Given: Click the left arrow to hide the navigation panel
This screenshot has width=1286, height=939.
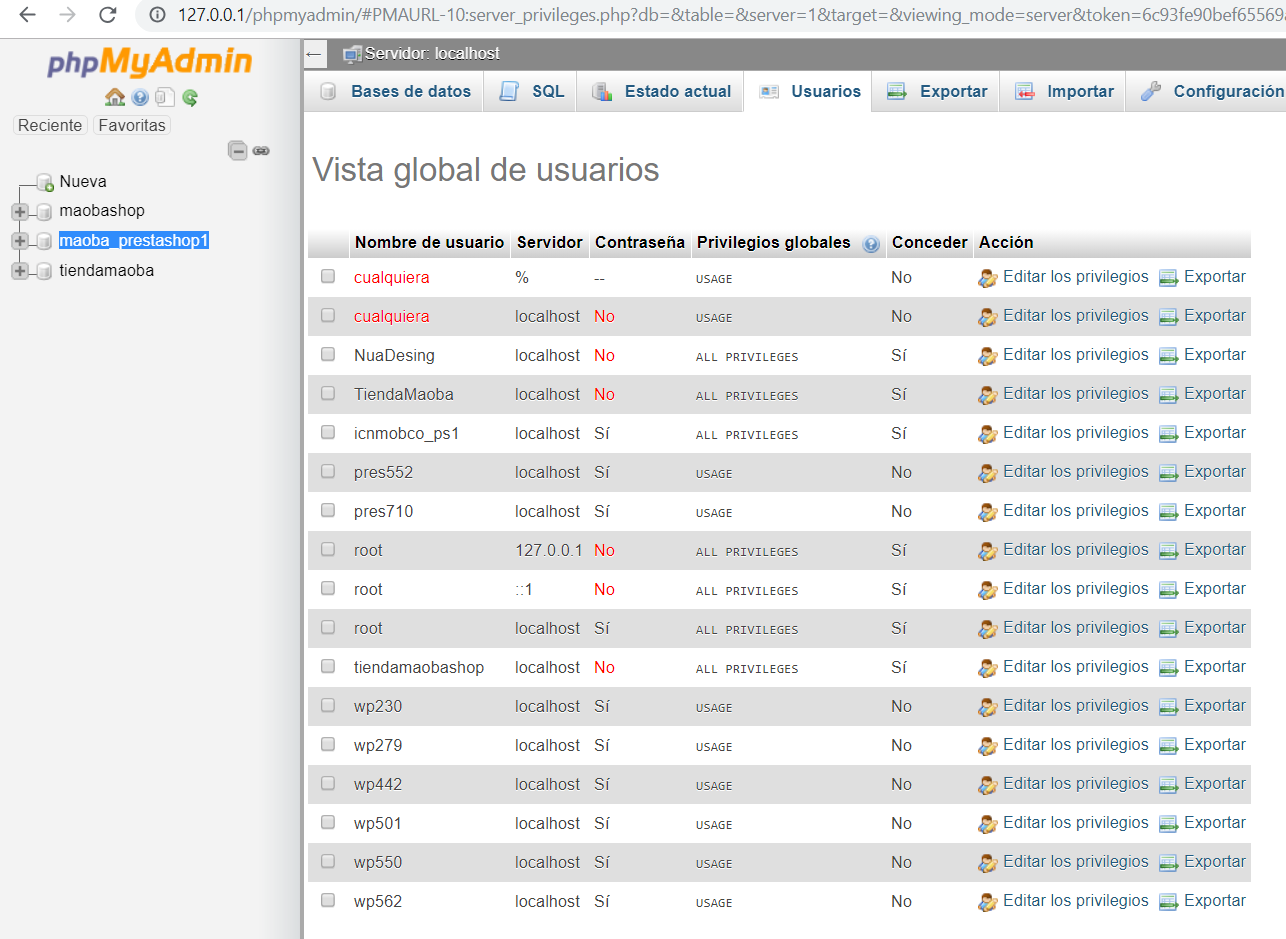Looking at the screenshot, I should 315,54.
